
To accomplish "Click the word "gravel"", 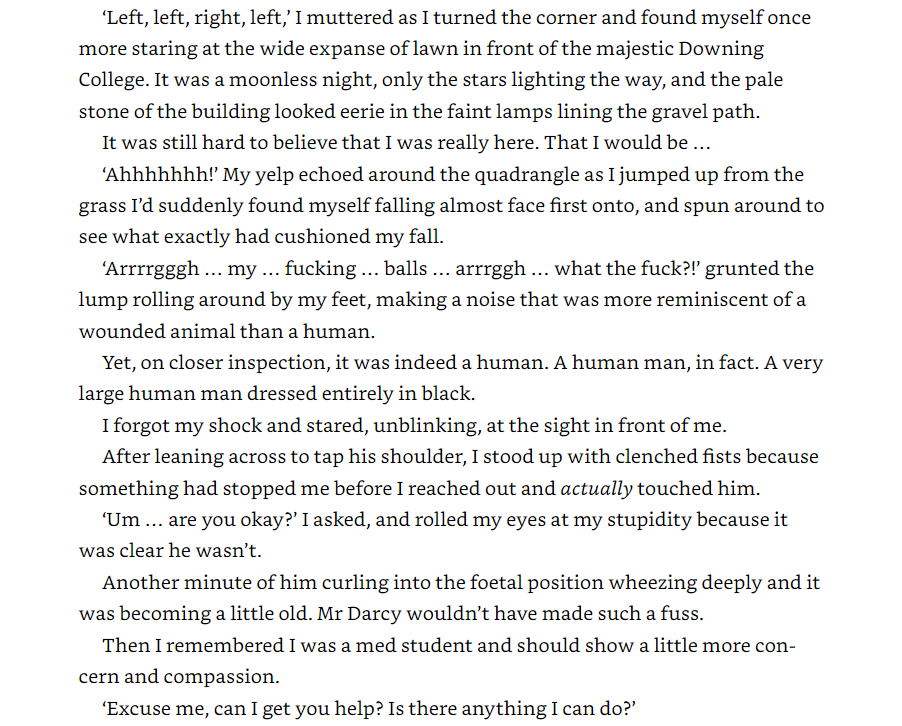I will click(x=703, y=112).
